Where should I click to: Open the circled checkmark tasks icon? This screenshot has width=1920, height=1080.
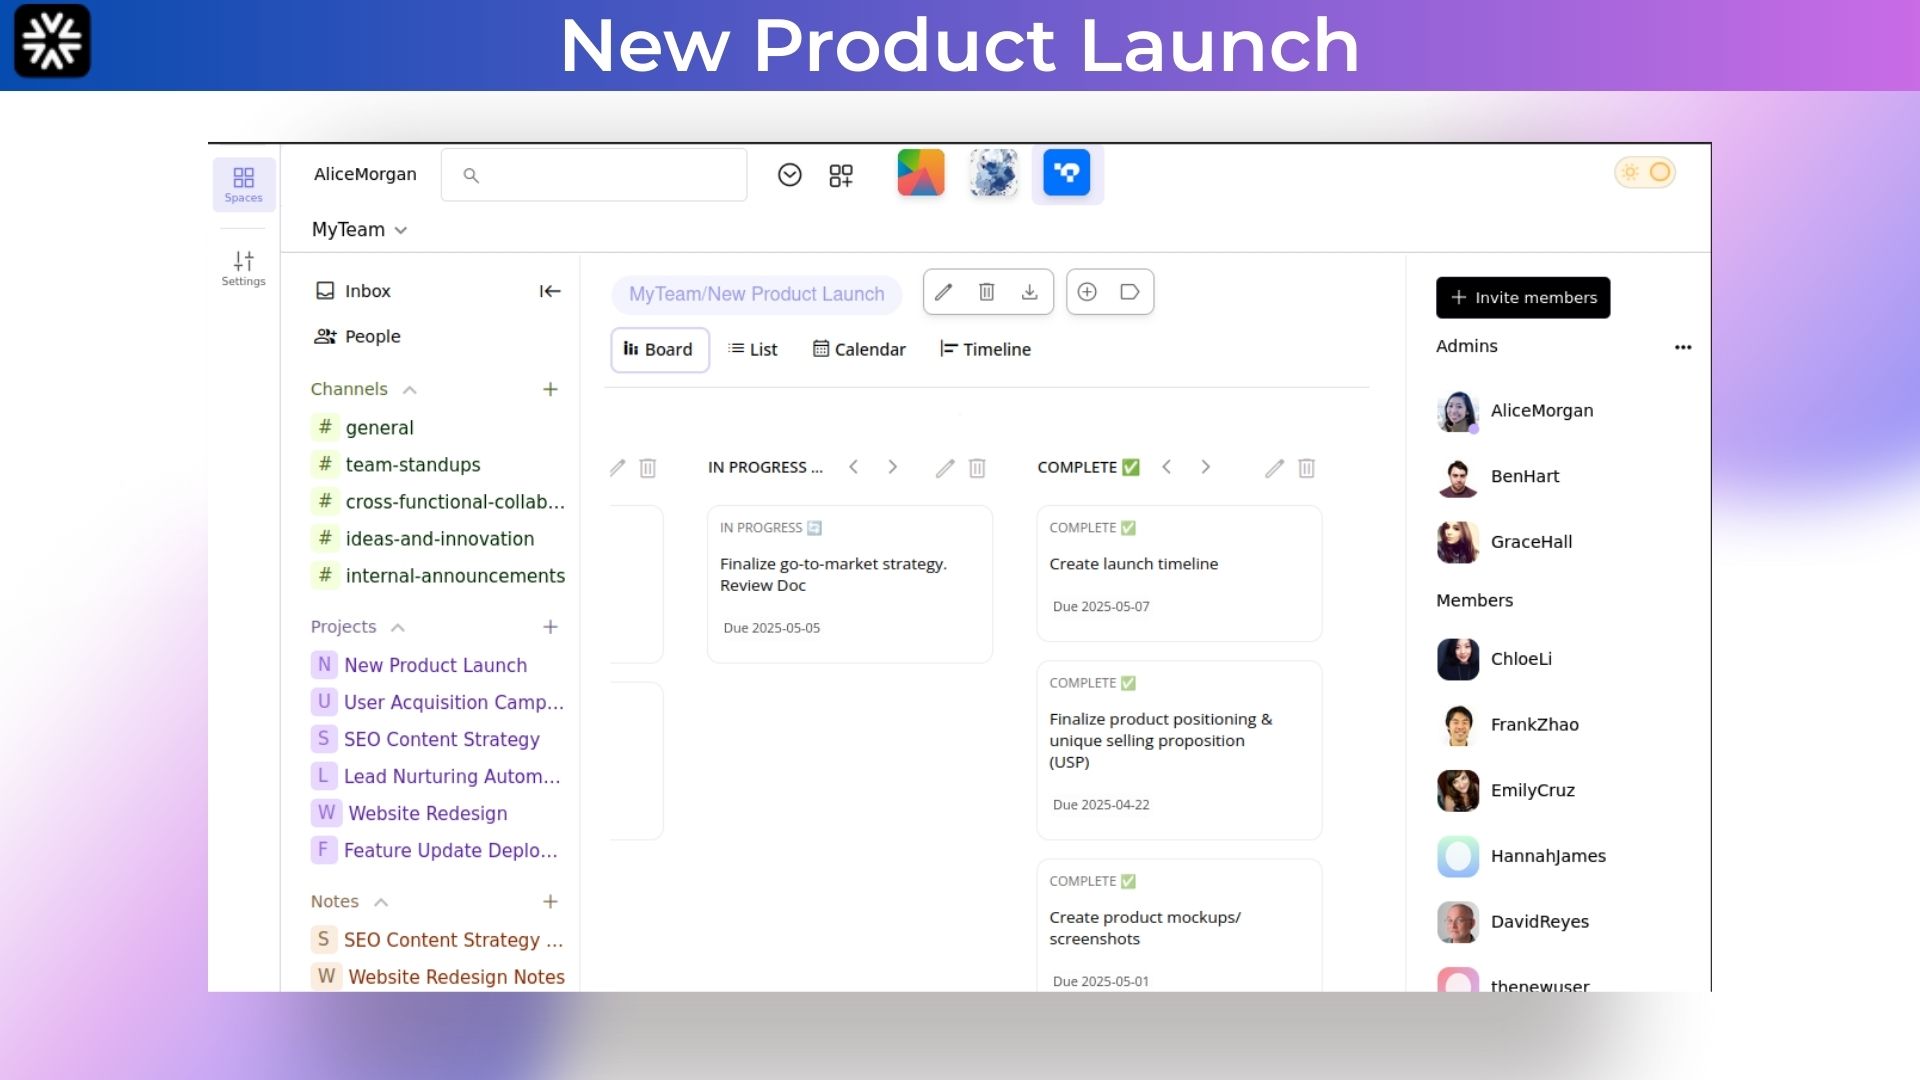tap(789, 175)
